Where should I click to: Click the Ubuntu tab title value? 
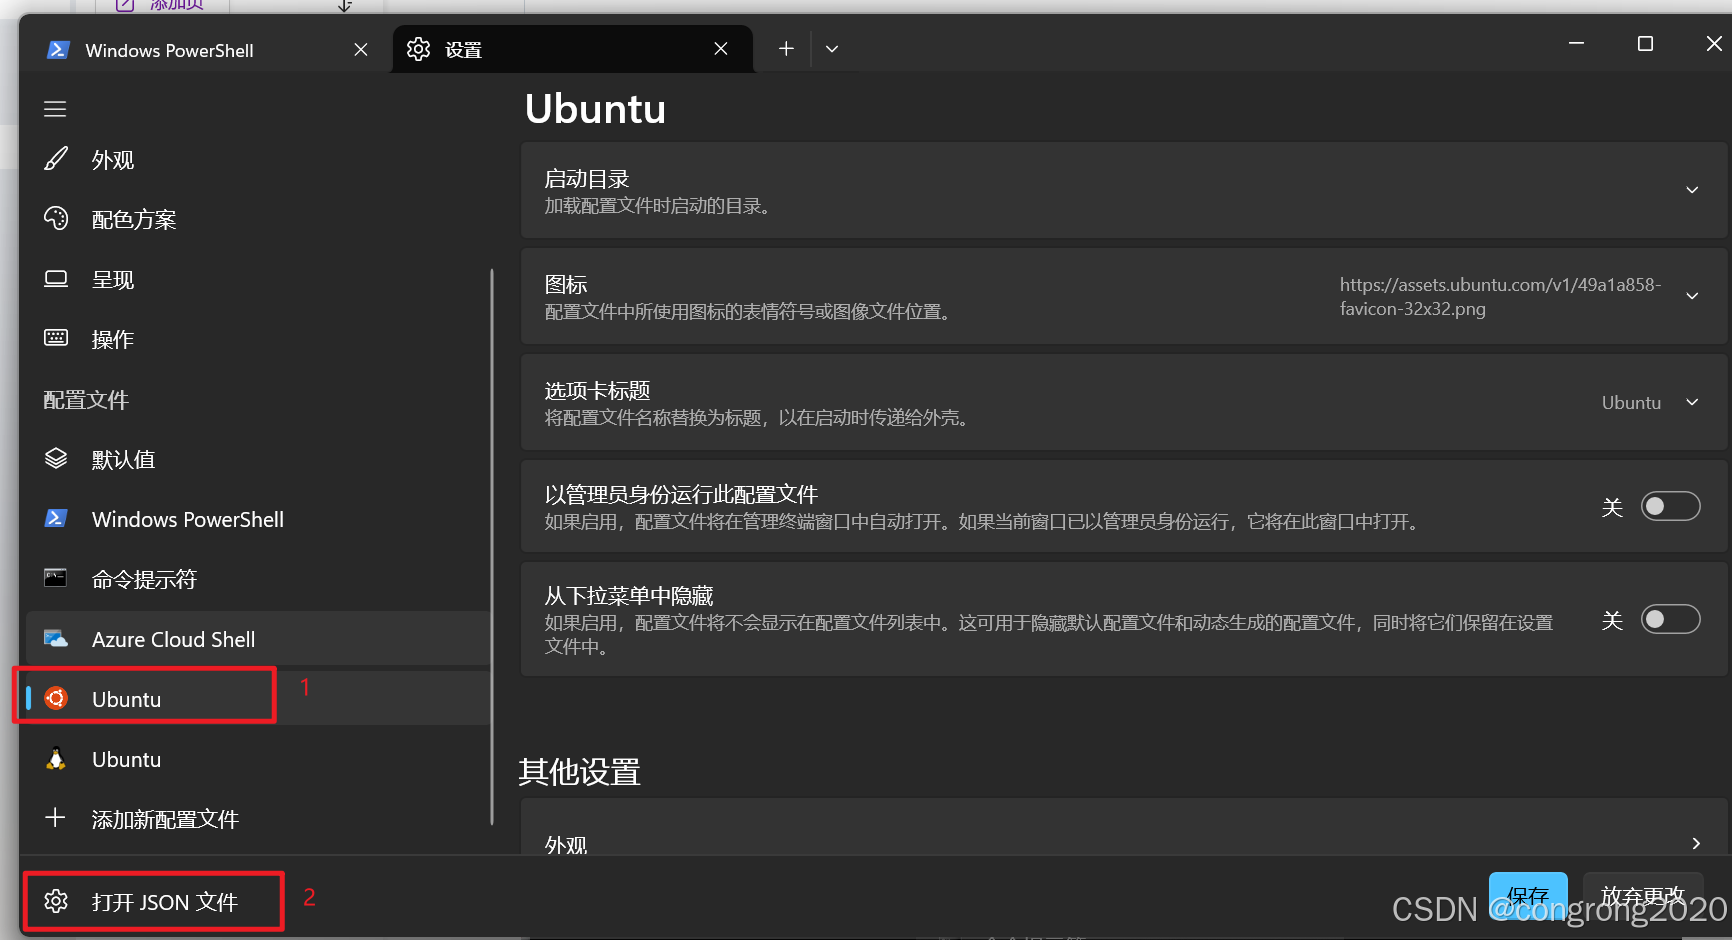pyautogui.click(x=1631, y=402)
